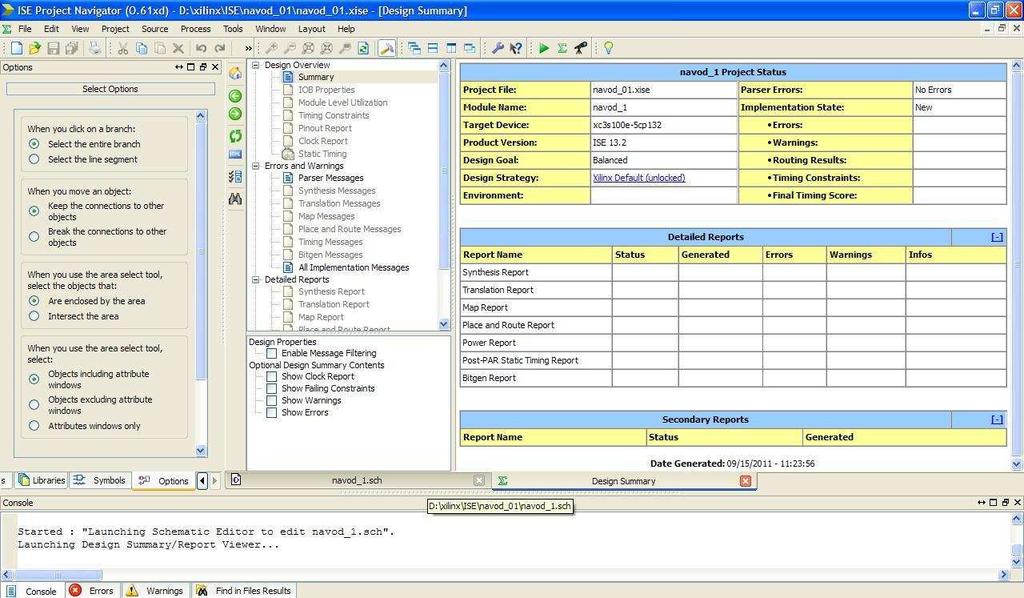Check the Show Clock Report box
1024x598 pixels.
pyautogui.click(x=272, y=377)
